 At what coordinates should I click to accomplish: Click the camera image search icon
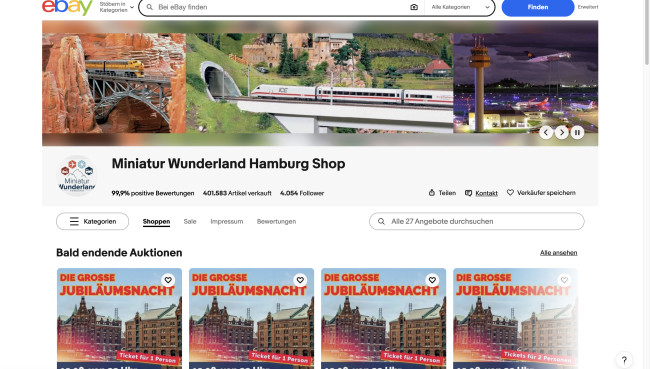coord(414,7)
